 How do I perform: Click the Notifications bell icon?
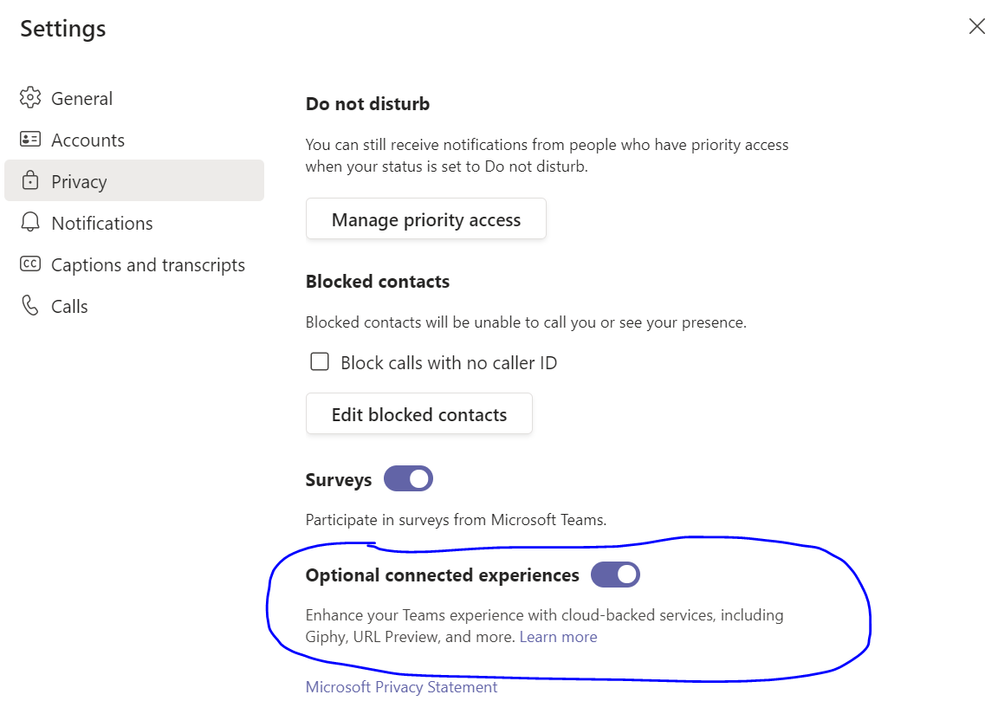(31, 223)
